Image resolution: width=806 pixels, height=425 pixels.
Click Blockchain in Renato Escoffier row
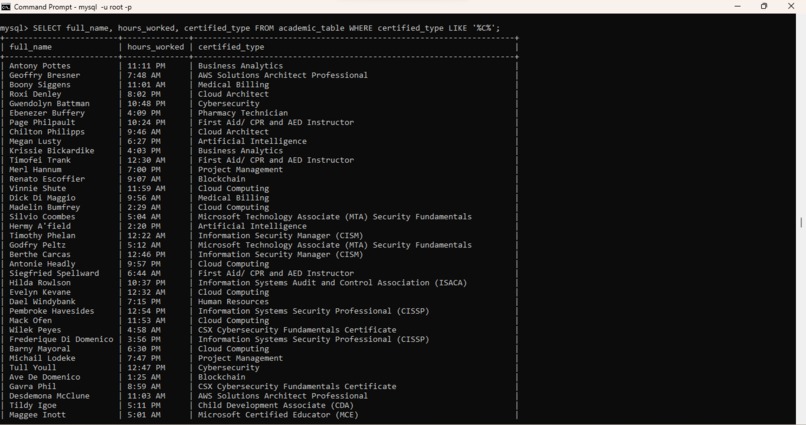[x=222, y=179]
